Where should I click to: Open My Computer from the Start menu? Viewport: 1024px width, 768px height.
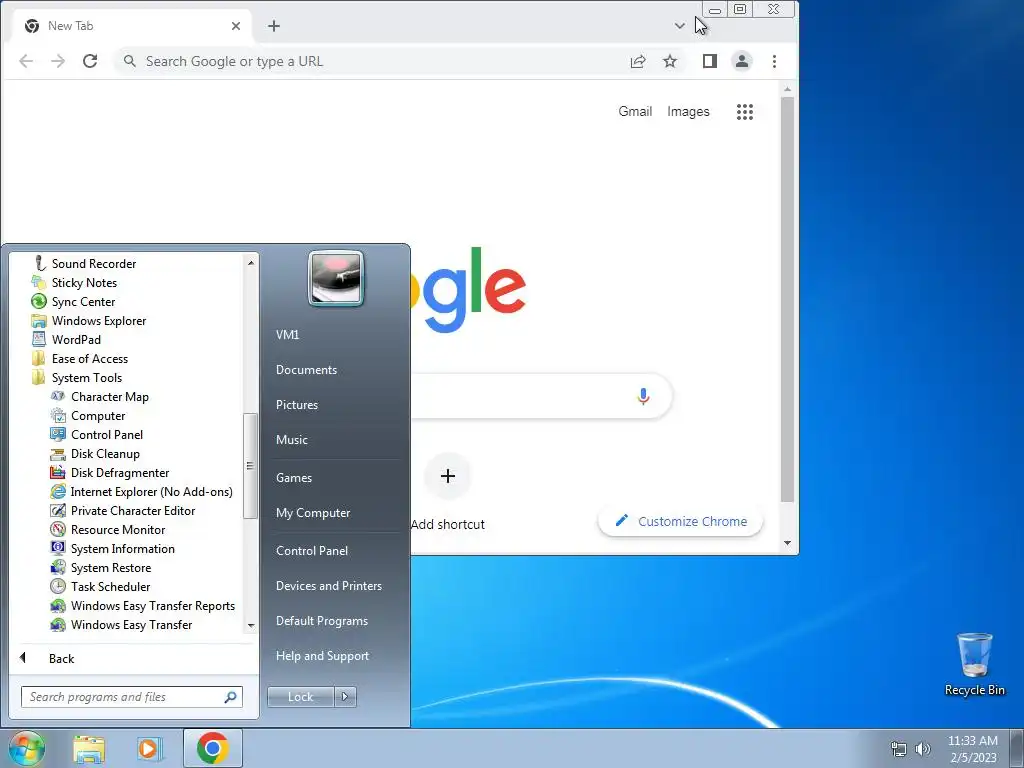pos(313,513)
